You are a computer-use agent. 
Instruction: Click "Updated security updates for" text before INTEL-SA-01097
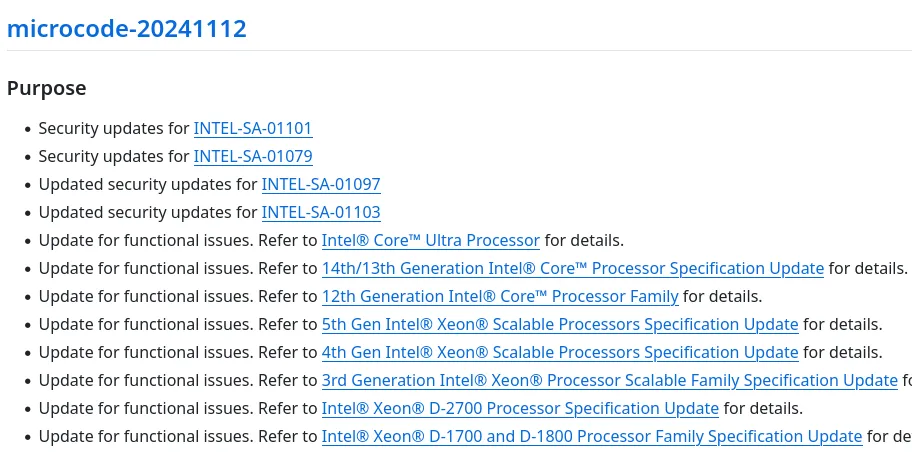point(148,184)
